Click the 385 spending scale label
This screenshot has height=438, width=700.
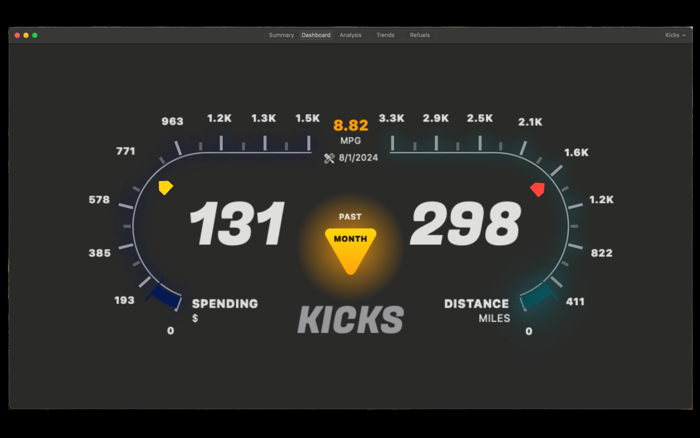coord(100,253)
